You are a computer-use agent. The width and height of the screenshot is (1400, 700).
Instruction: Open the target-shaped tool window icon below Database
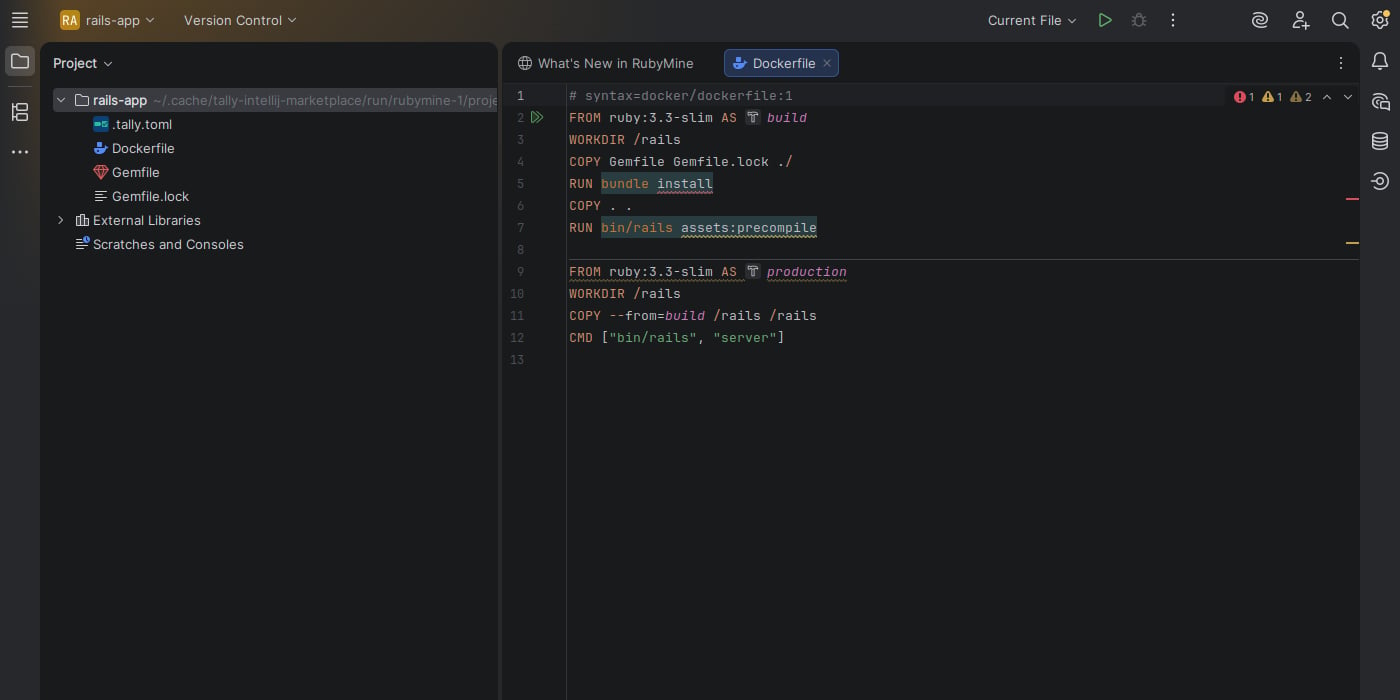[x=1380, y=181]
